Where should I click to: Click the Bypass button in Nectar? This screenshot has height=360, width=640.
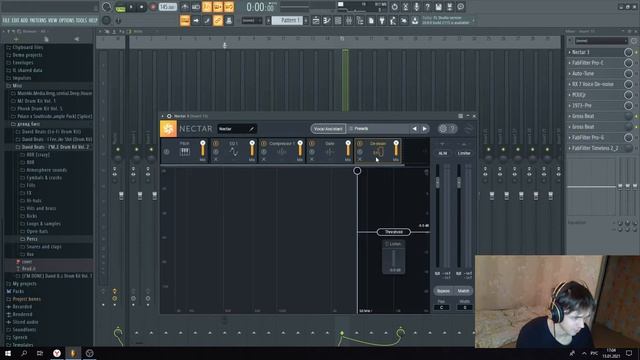443,291
